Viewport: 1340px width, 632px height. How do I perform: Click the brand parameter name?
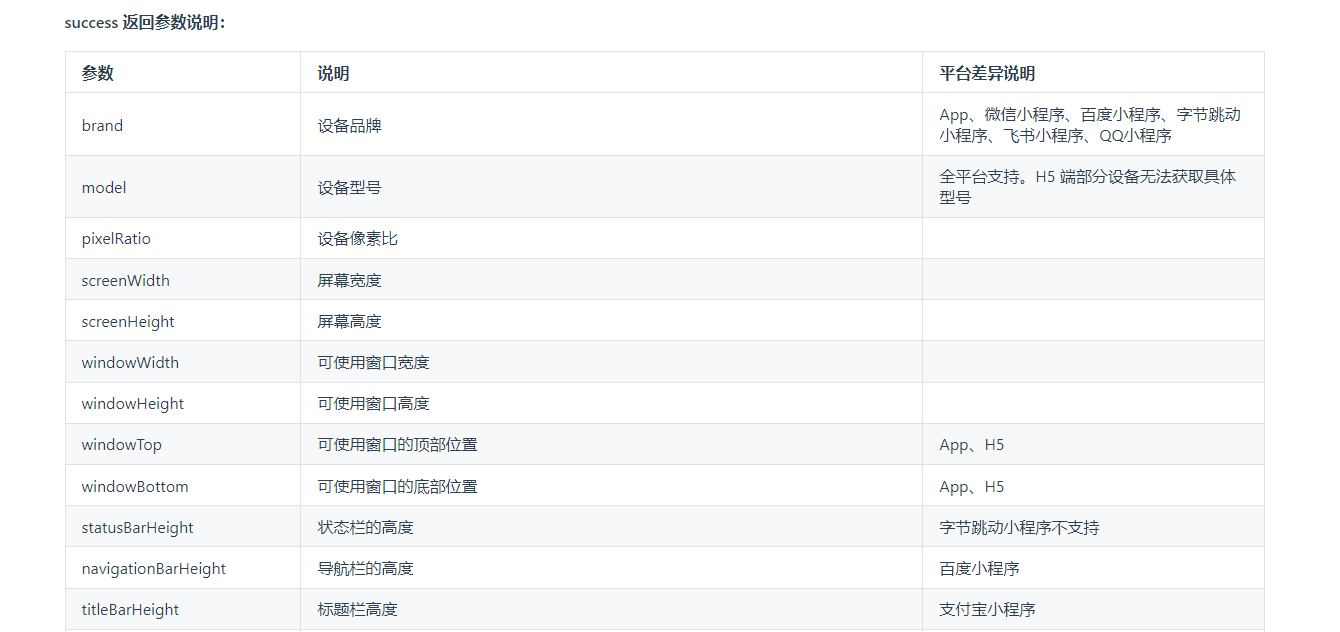[101, 125]
